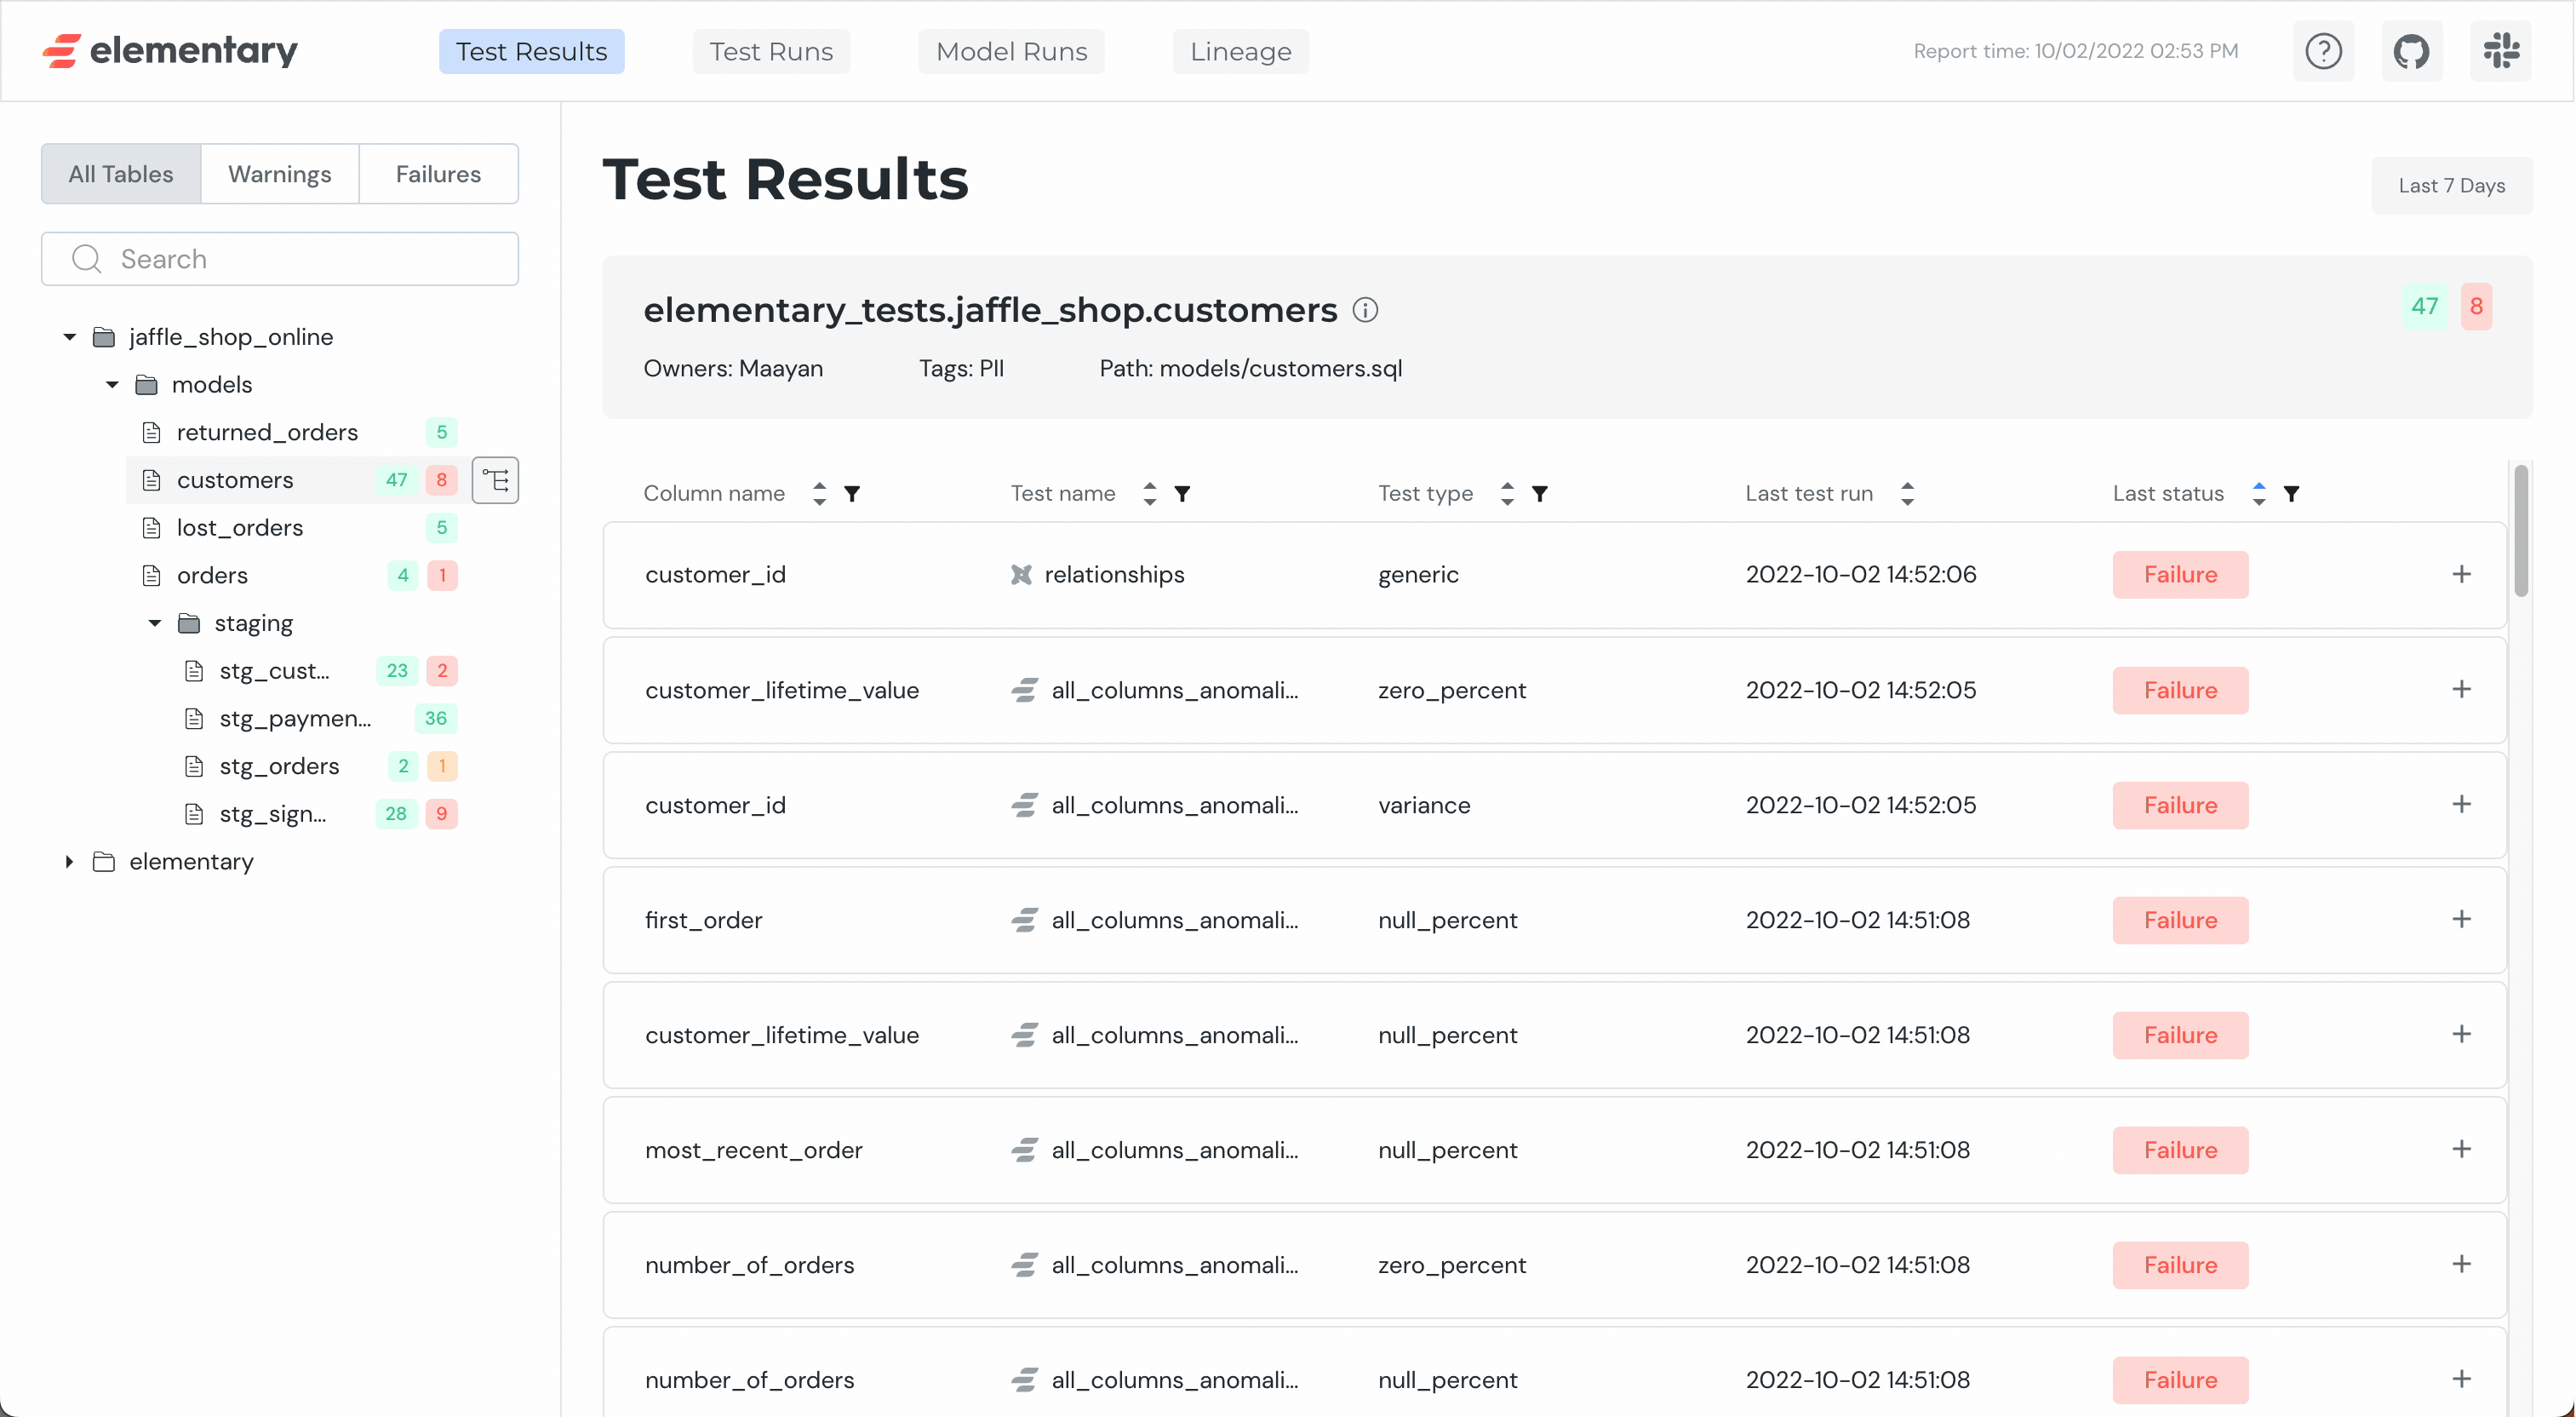Sort by Last test run arrows
2576x1417 pixels.
coord(1907,494)
